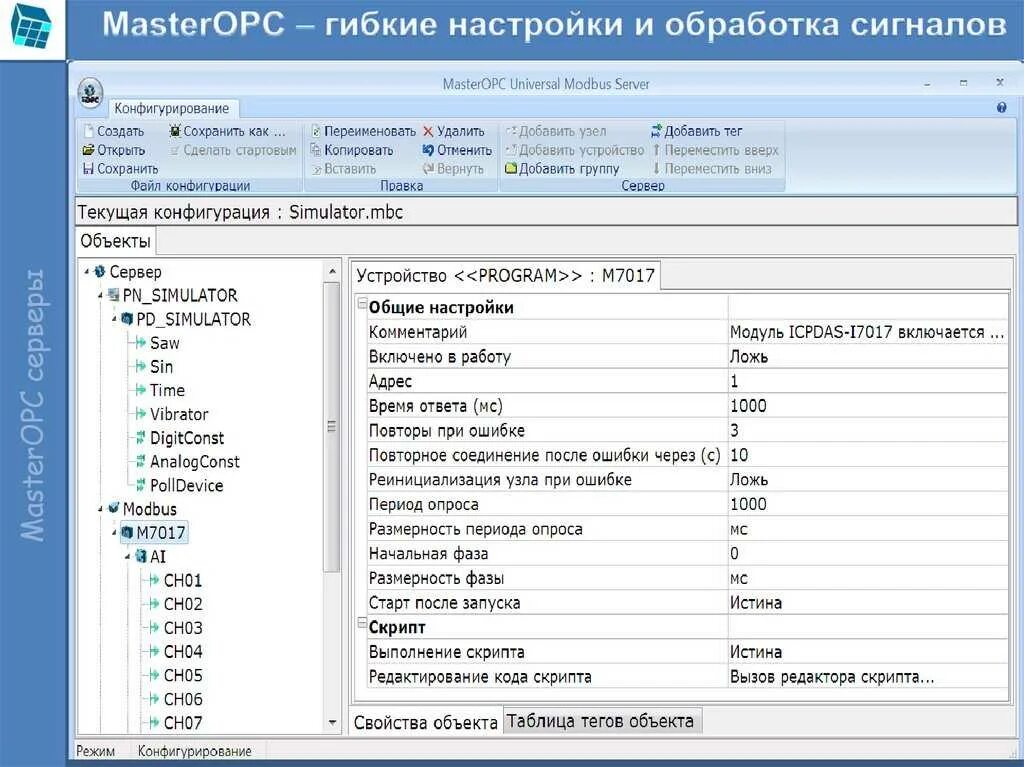Undo with Отменить command
Viewport: 1024px width, 767px height.
point(457,150)
